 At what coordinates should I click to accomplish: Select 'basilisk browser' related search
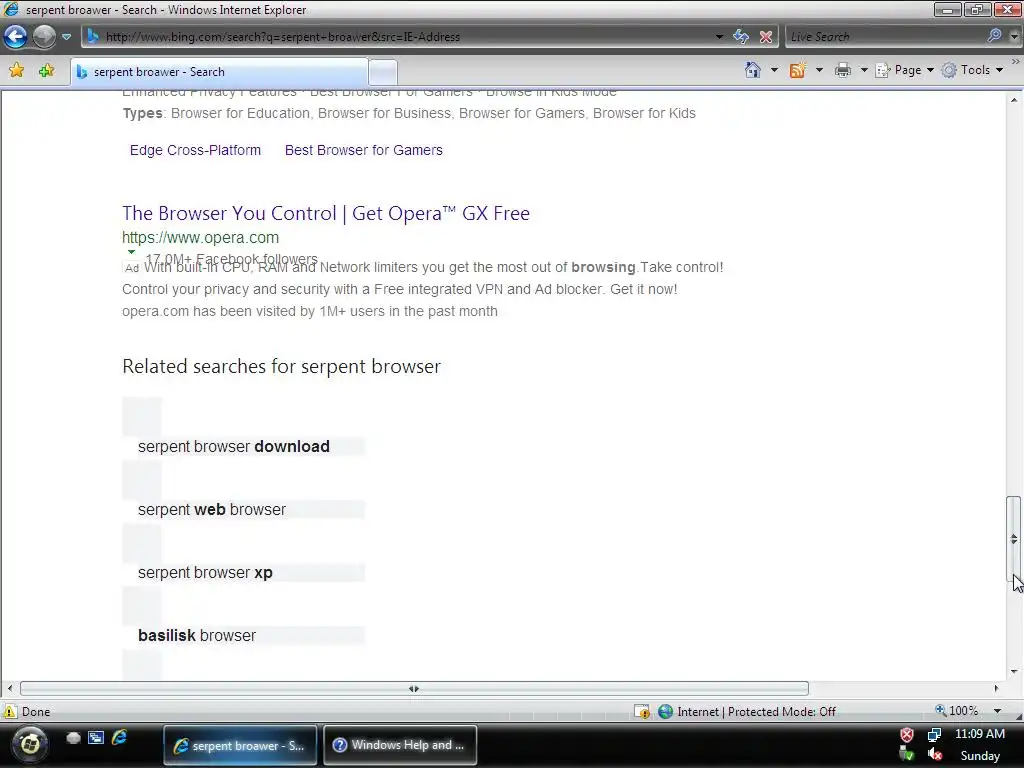point(197,635)
